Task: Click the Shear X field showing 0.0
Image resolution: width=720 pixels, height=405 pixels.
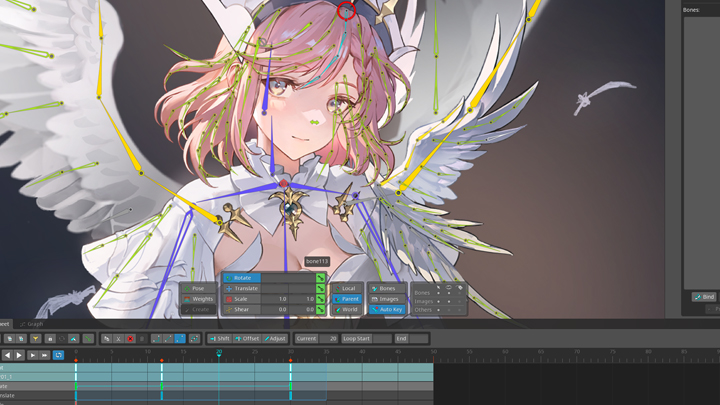Action: coord(275,309)
